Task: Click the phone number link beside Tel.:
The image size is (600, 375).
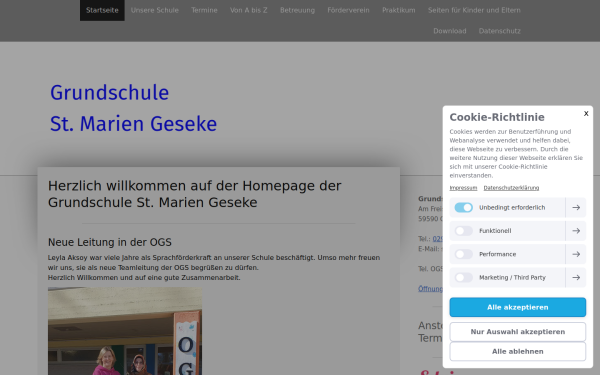Action: pos(438,239)
